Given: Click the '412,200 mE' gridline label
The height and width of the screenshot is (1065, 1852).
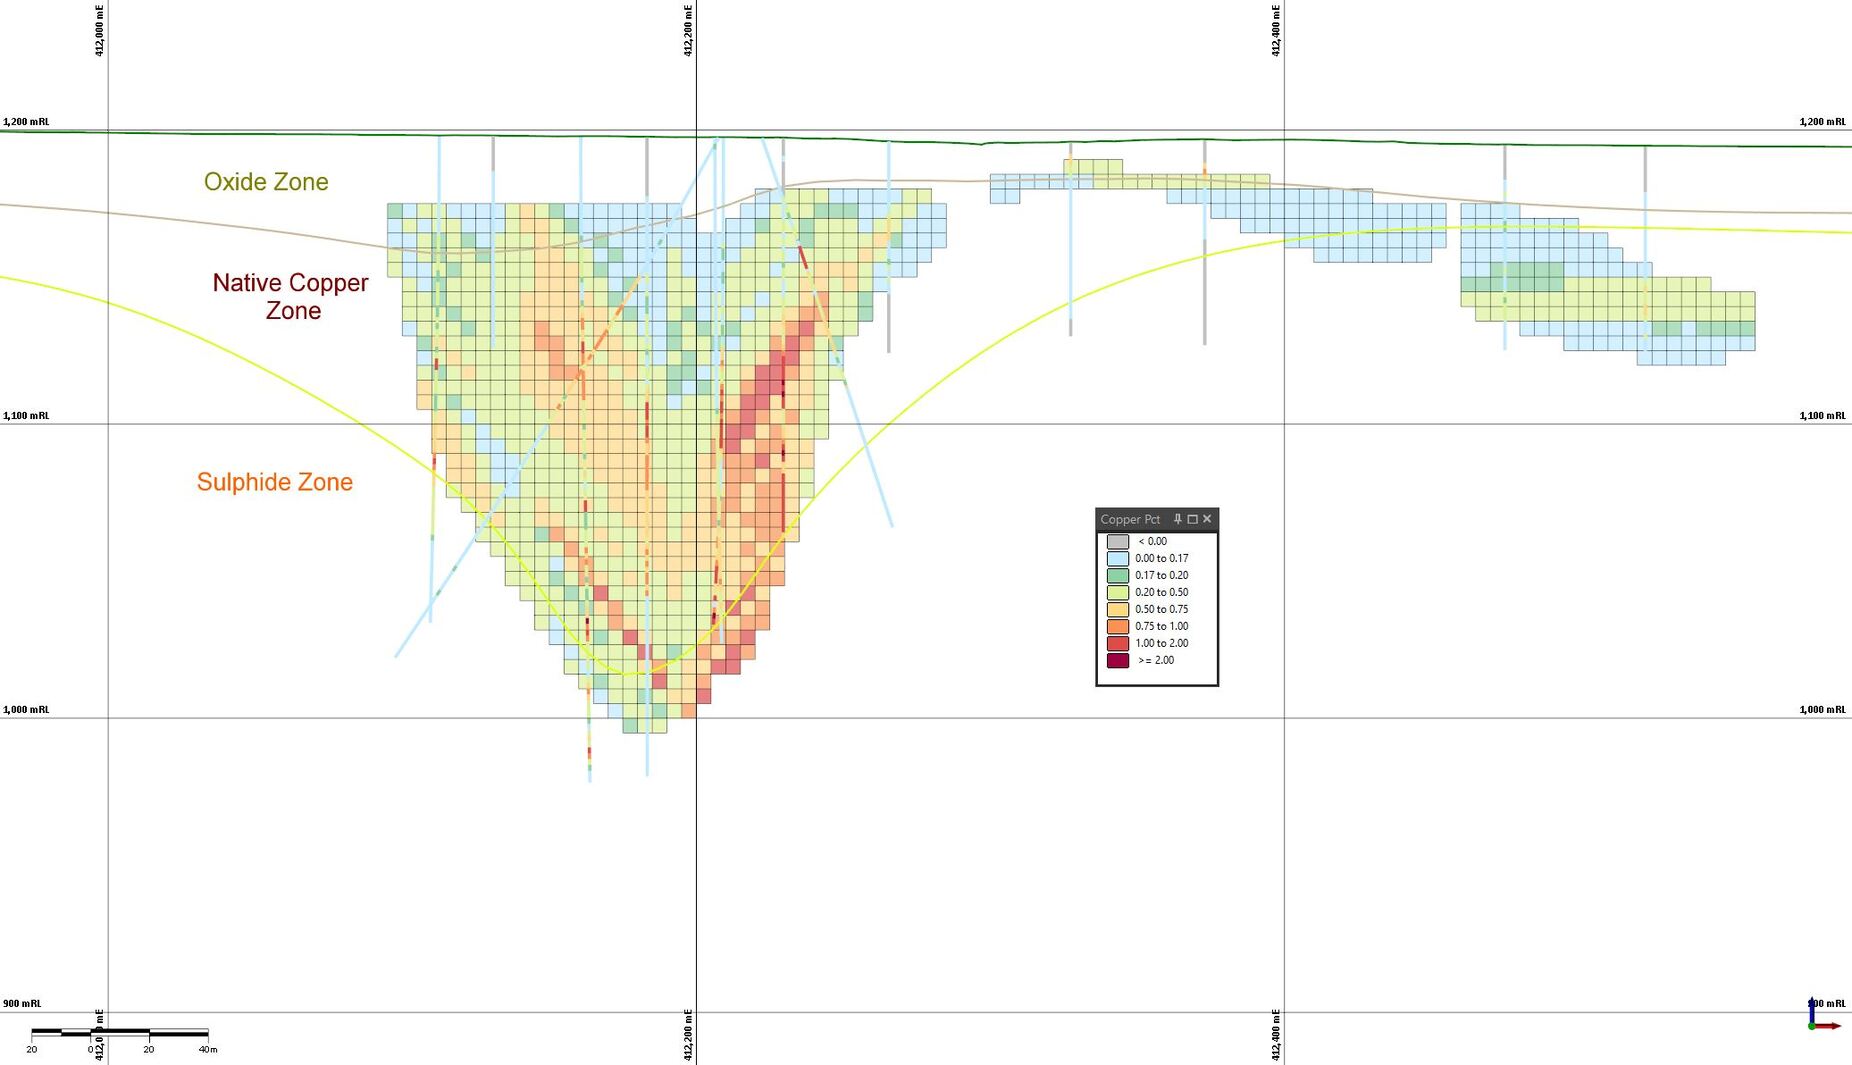Looking at the screenshot, I should point(686,30).
